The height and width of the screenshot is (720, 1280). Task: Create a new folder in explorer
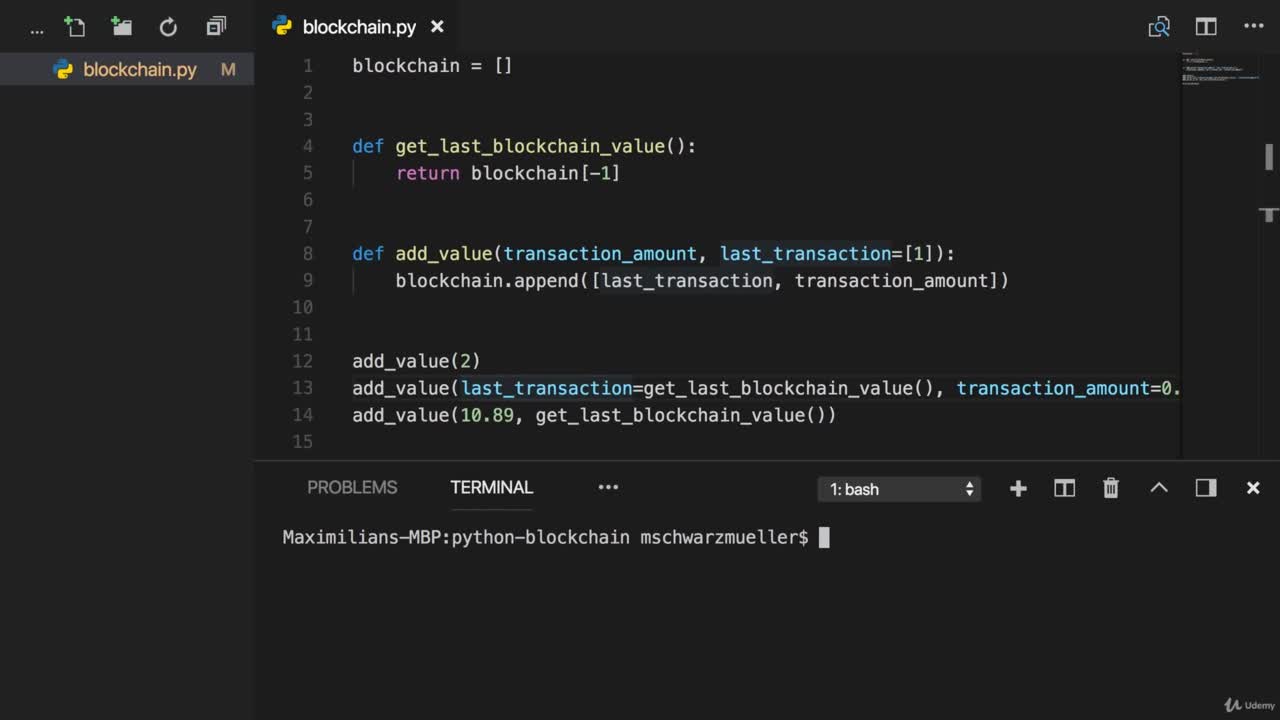tap(121, 27)
